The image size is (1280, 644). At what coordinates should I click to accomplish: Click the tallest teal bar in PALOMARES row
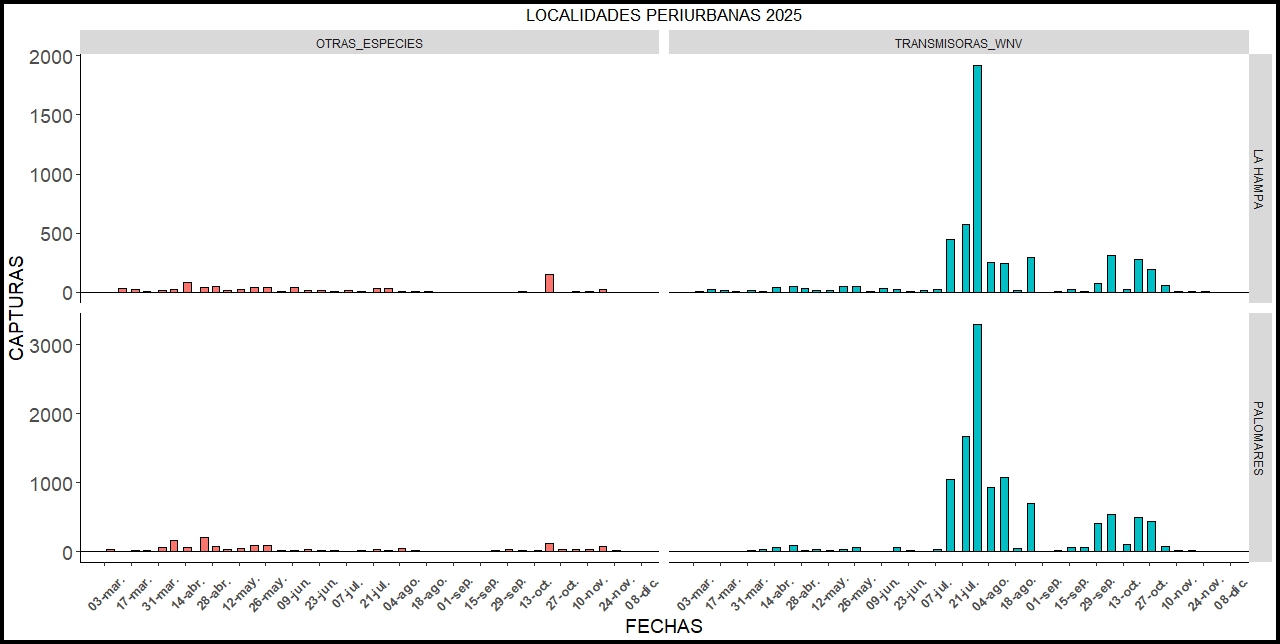[x=977, y=438]
